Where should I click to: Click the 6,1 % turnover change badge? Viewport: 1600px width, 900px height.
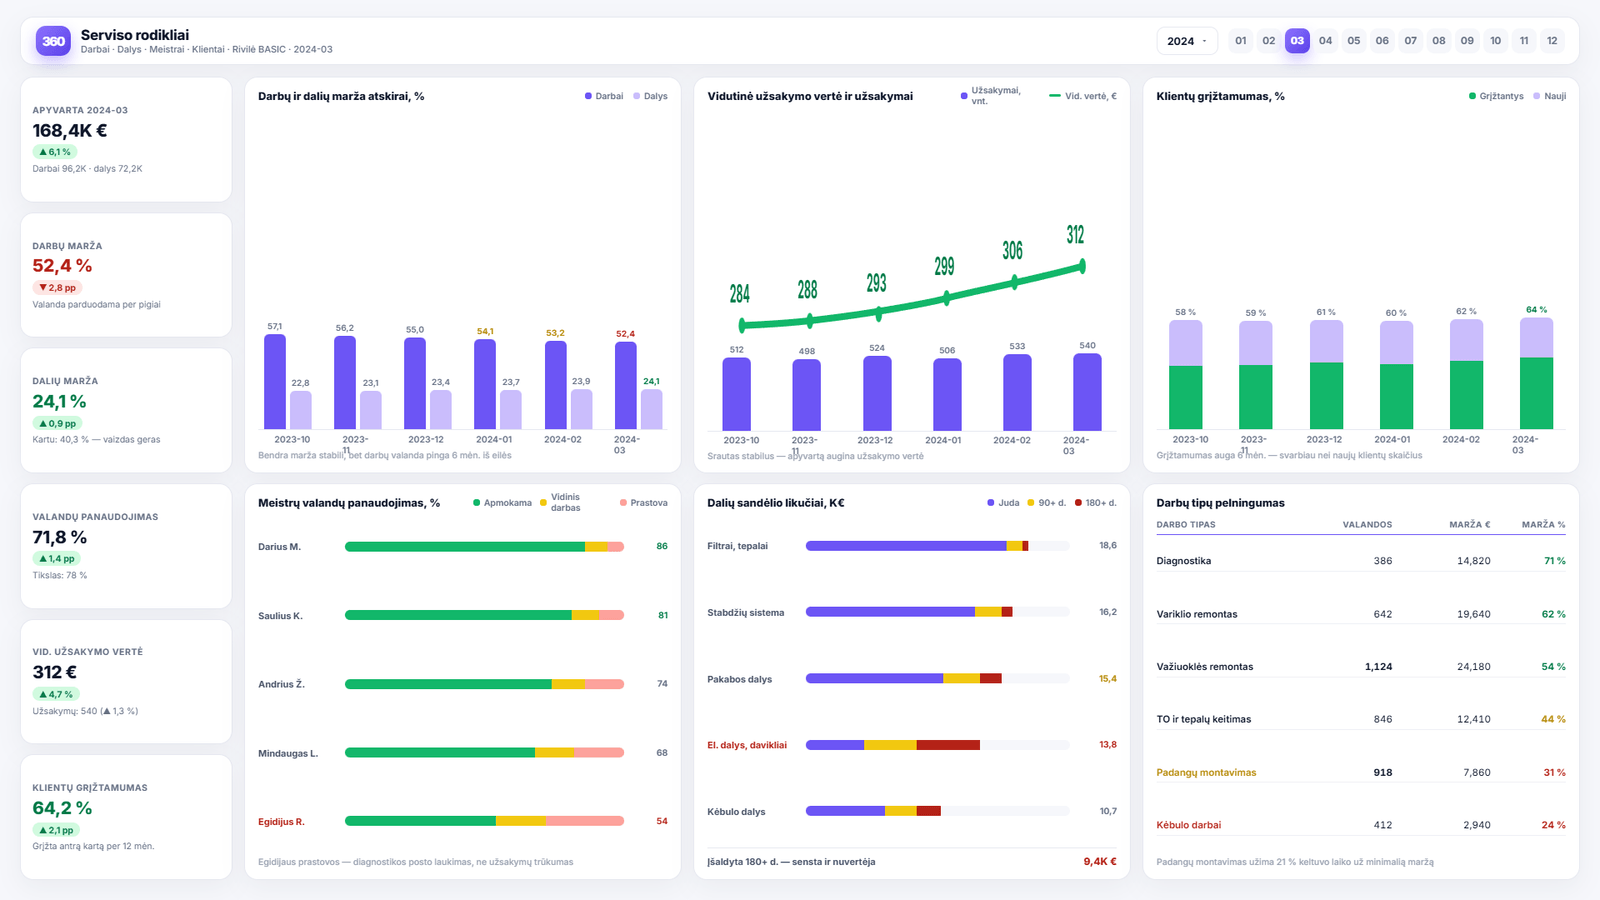[55, 152]
